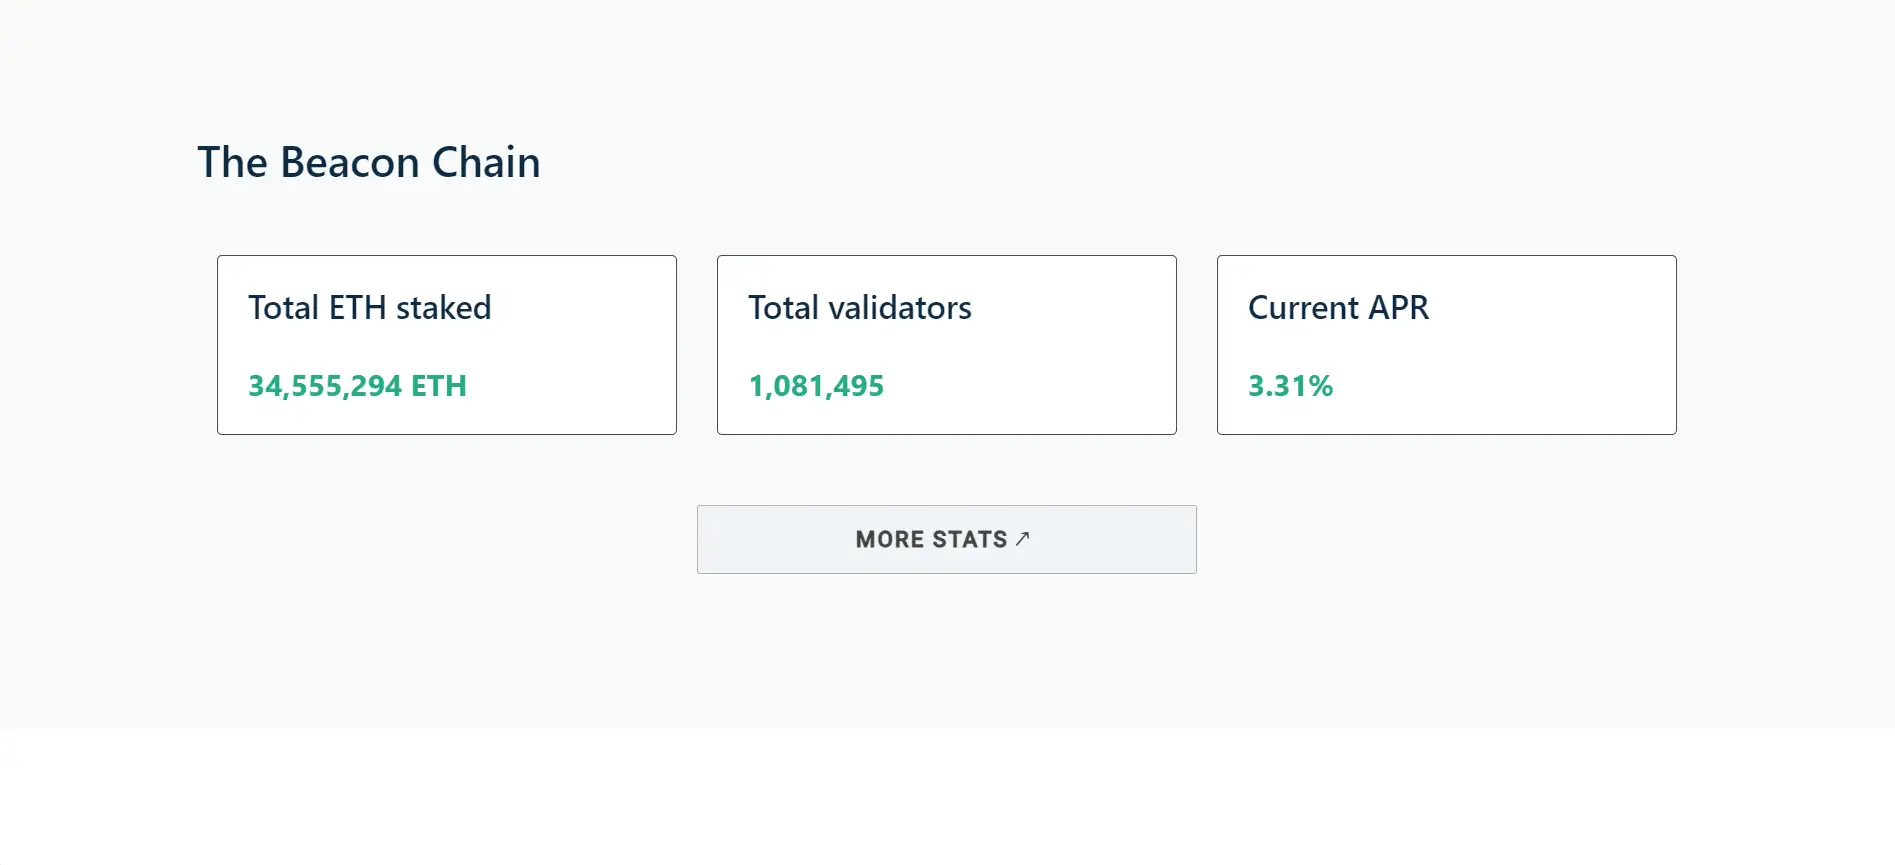This screenshot has height=865, width=1895.
Task: Click the 'Current APR' label
Action: pos(1338,308)
